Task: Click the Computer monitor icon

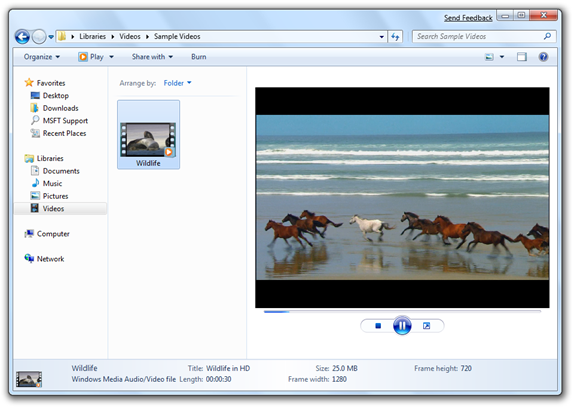Action: click(x=29, y=233)
